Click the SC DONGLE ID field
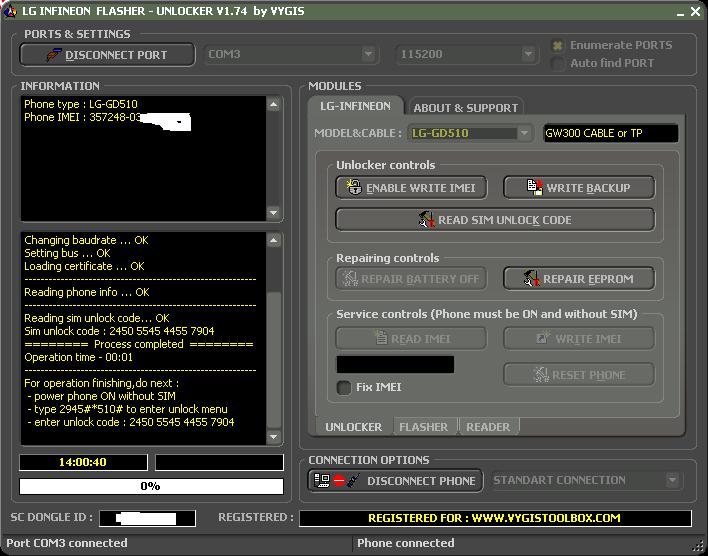The height and width of the screenshot is (556, 708). pos(148,518)
